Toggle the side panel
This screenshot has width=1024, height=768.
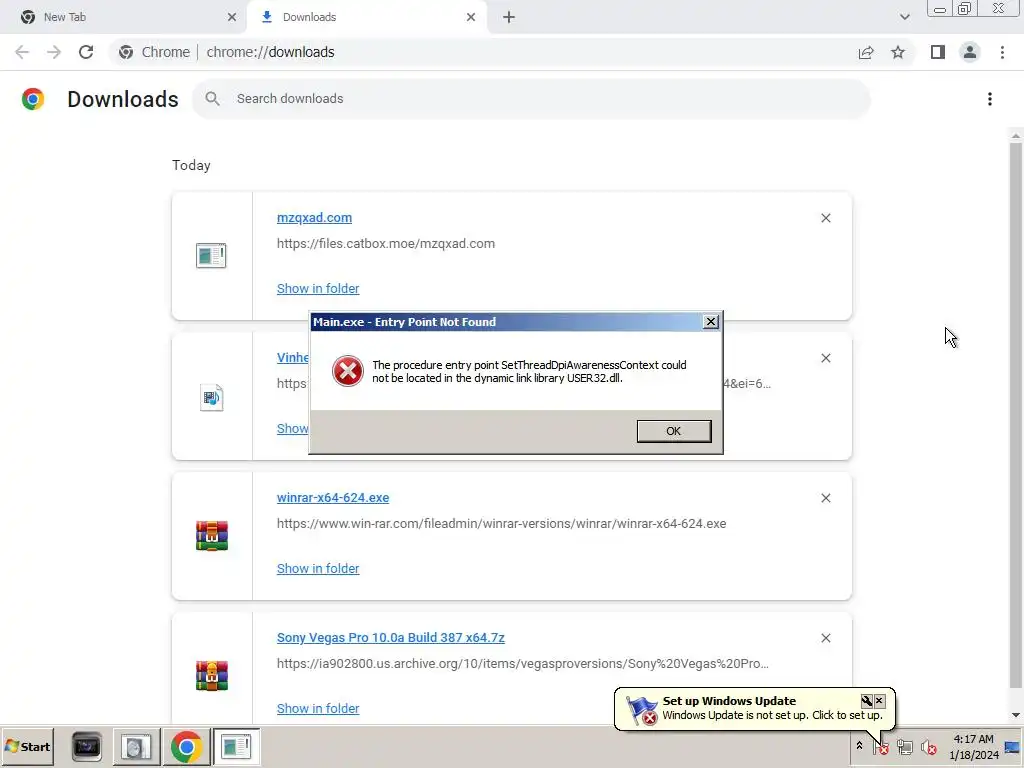pos(938,52)
